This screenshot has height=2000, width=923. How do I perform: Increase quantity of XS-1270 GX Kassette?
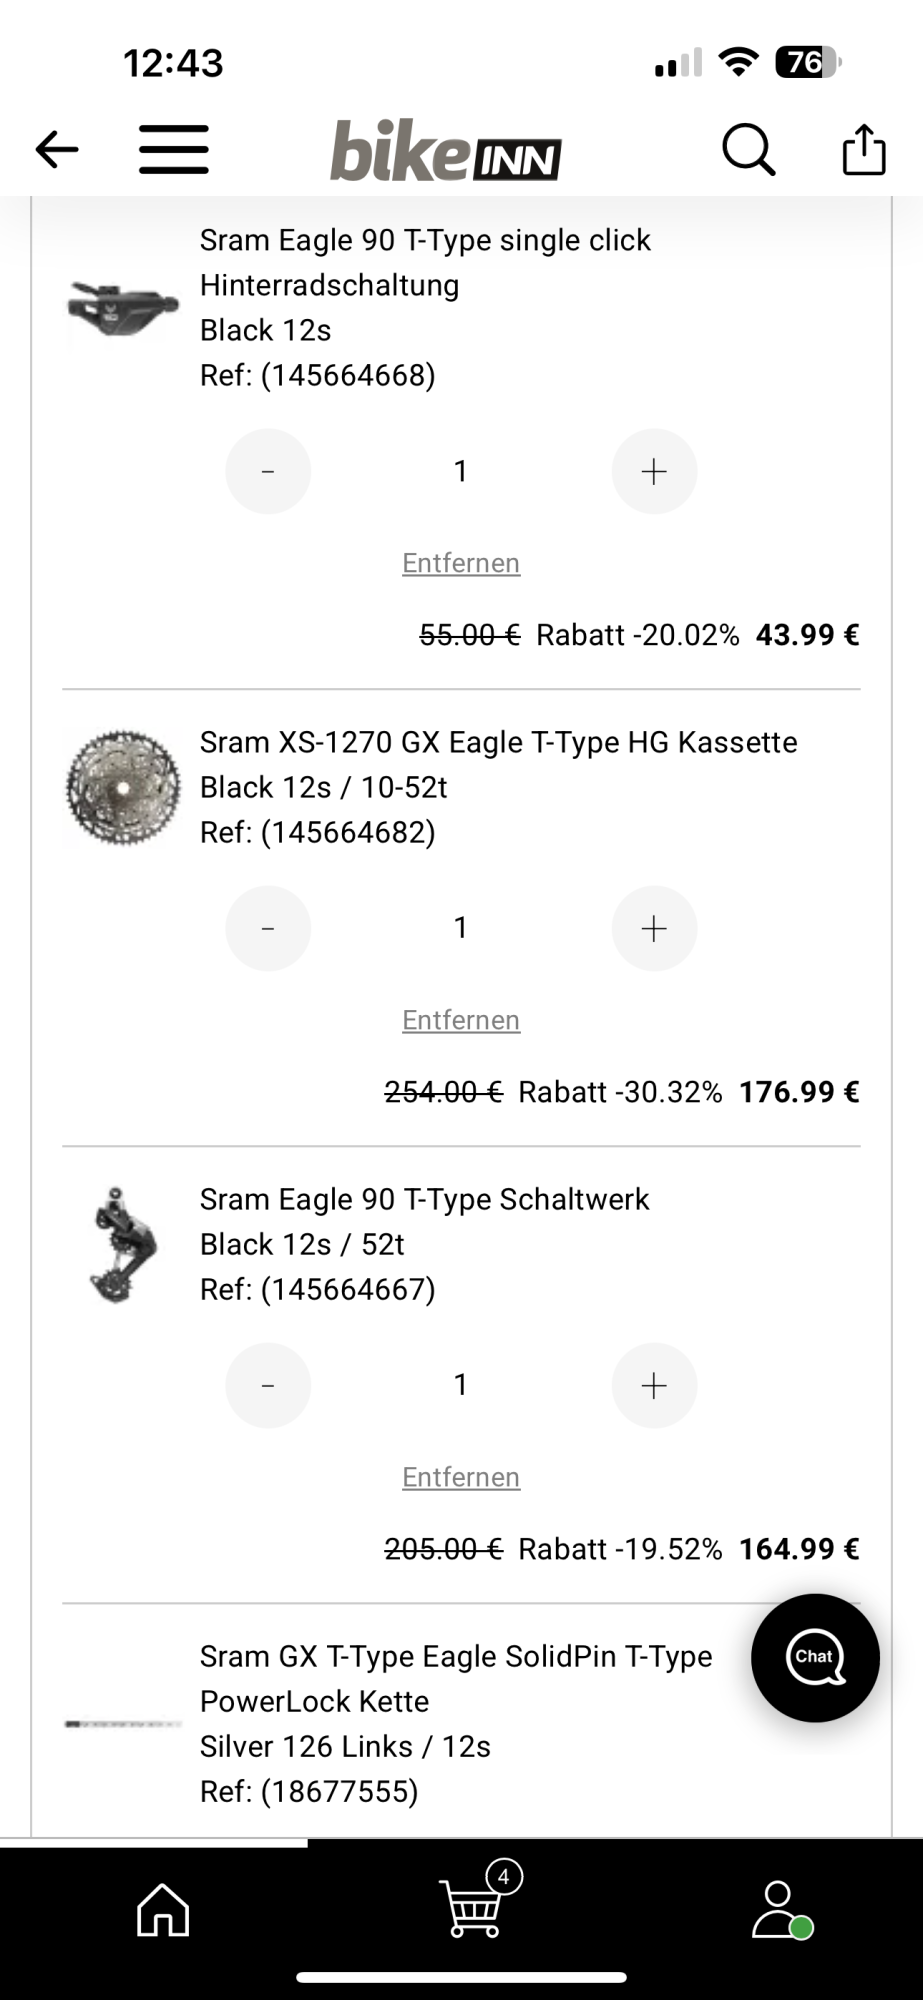click(654, 928)
